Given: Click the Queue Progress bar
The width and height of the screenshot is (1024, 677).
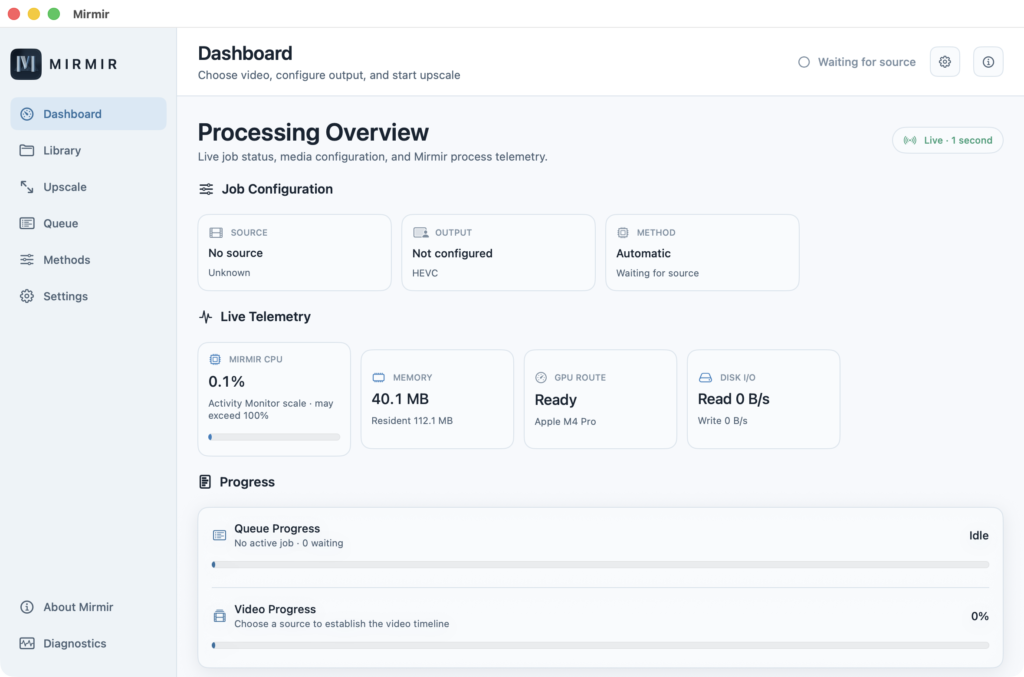Looking at the screenshot, I should click(601, 565).
